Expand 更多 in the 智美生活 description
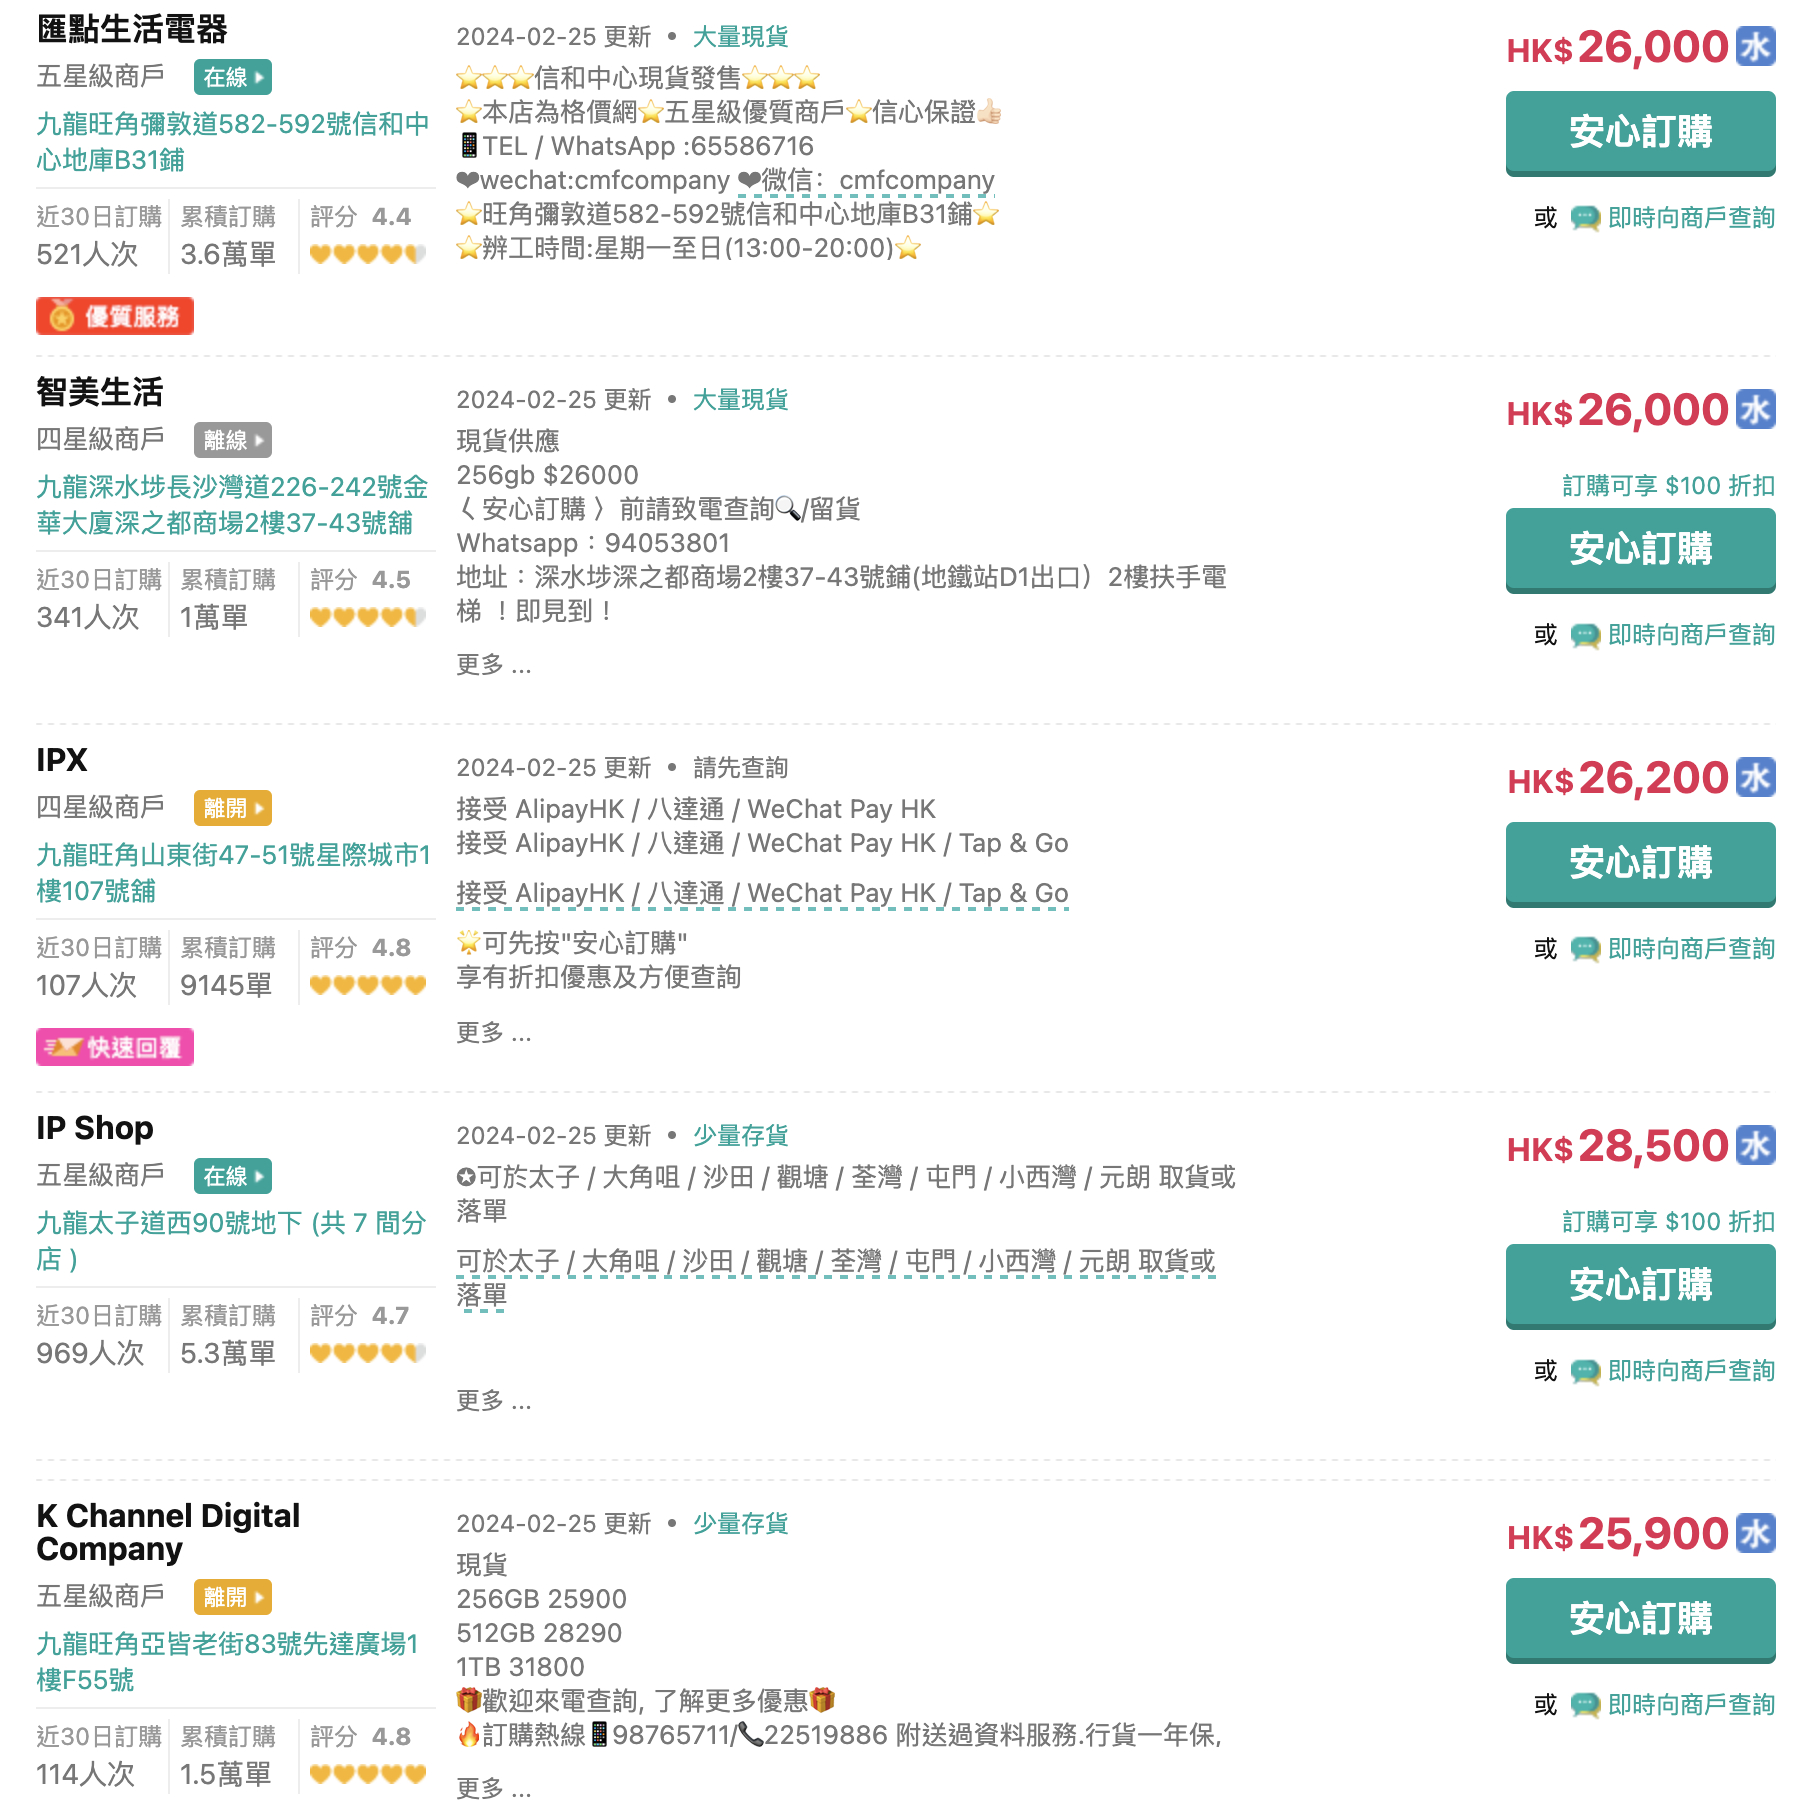Image resolution: width=1798 pixels, height=1800 pixels. (494, 665)
